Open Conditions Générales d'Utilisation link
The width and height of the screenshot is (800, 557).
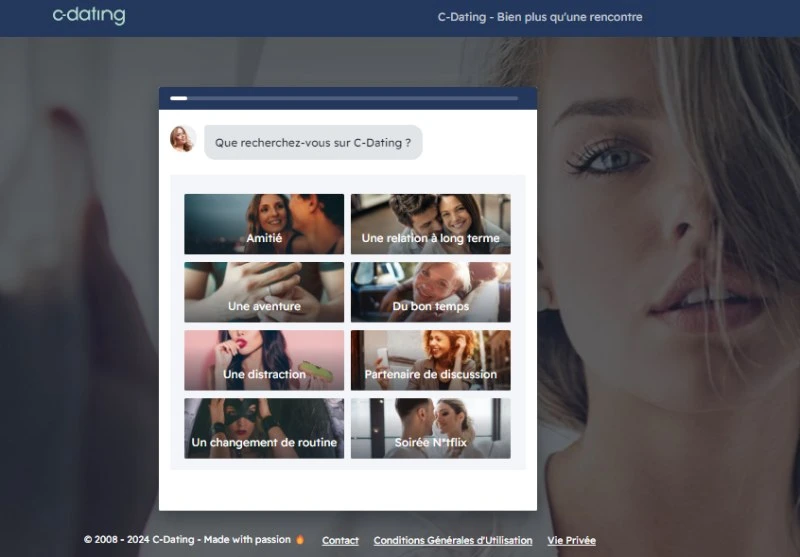[453, 541]
